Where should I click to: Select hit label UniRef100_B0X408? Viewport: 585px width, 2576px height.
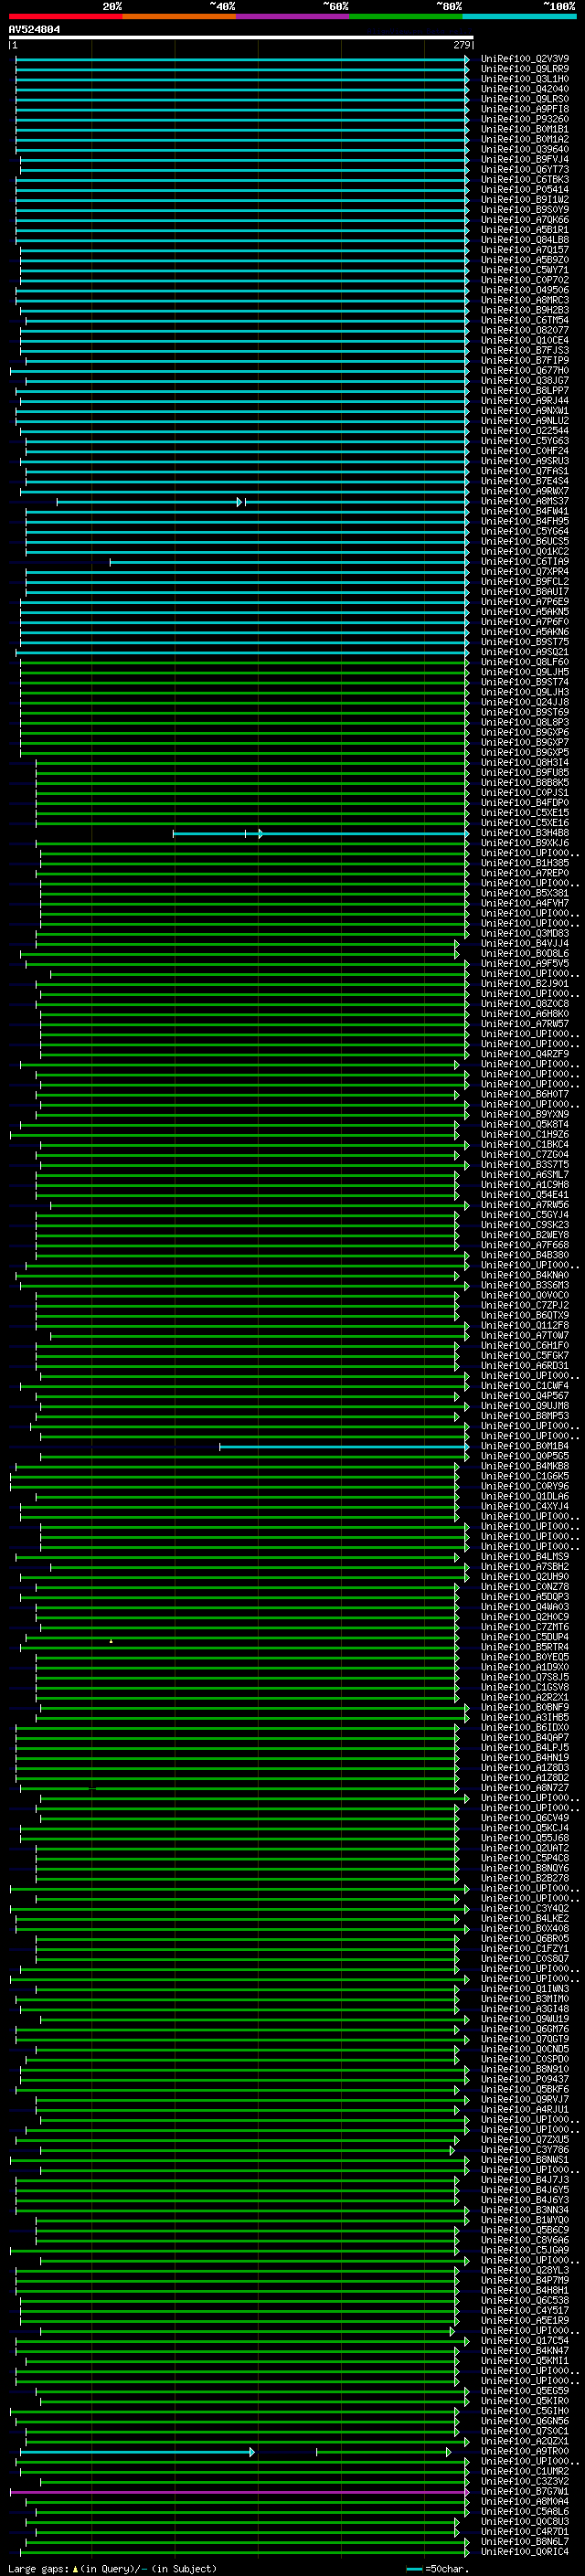pyautogui.click(x=525, y=1929)
